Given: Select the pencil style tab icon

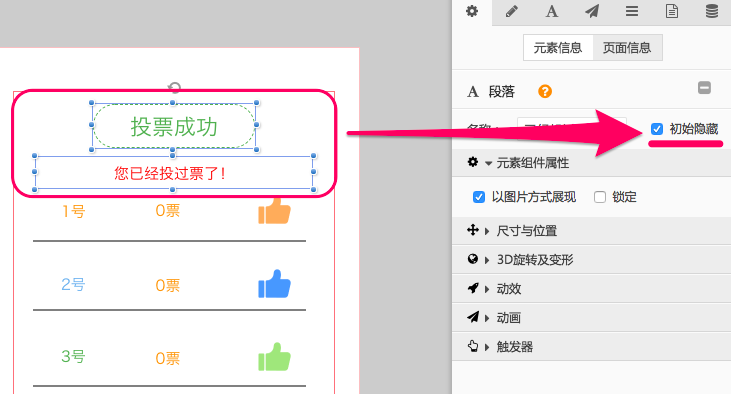Looking at the screenshot, I should [512, 11].
